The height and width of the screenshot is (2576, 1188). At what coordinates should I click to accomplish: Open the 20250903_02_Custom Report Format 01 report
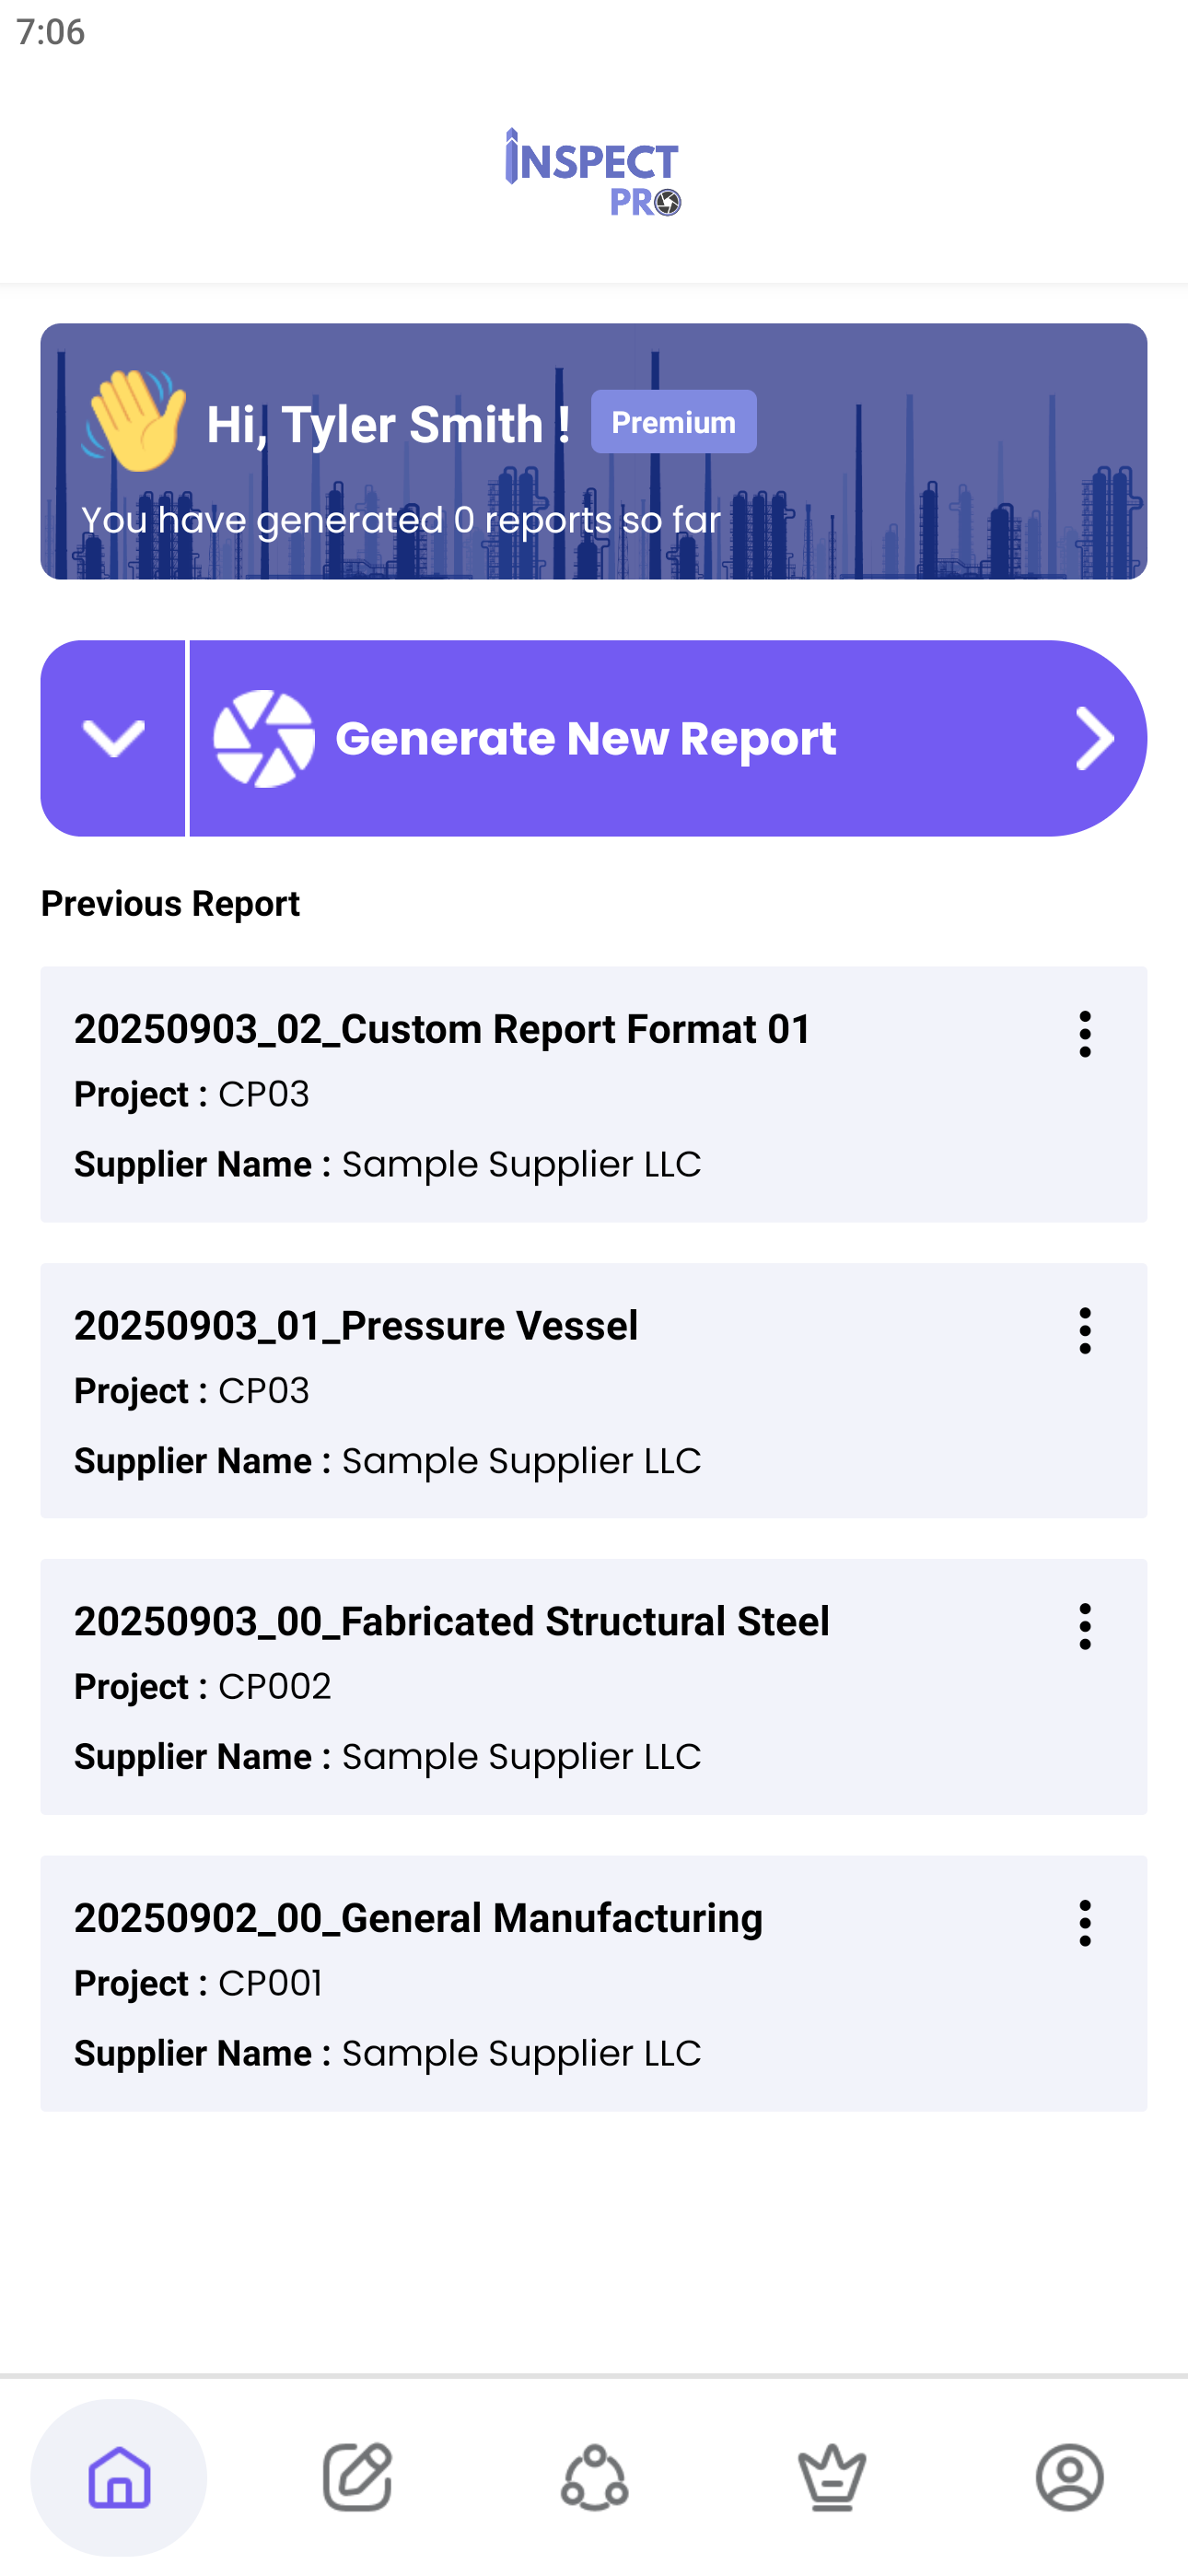(x=442, y=1030)
